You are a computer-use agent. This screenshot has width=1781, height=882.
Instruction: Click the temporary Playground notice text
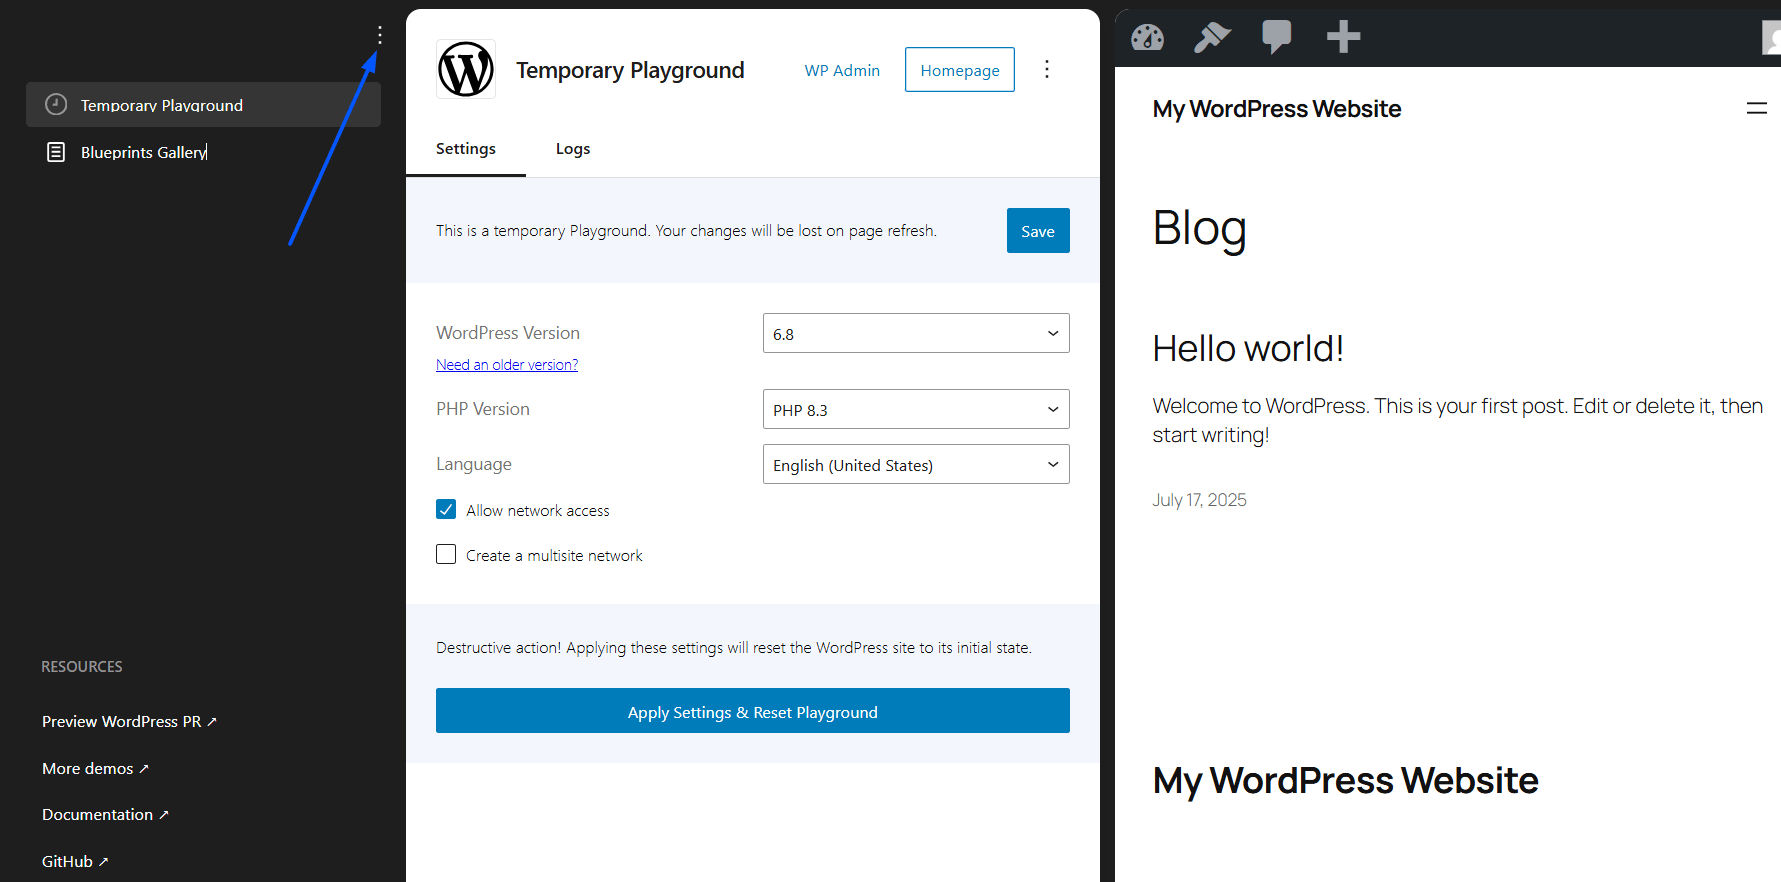(x=686, y=231)
